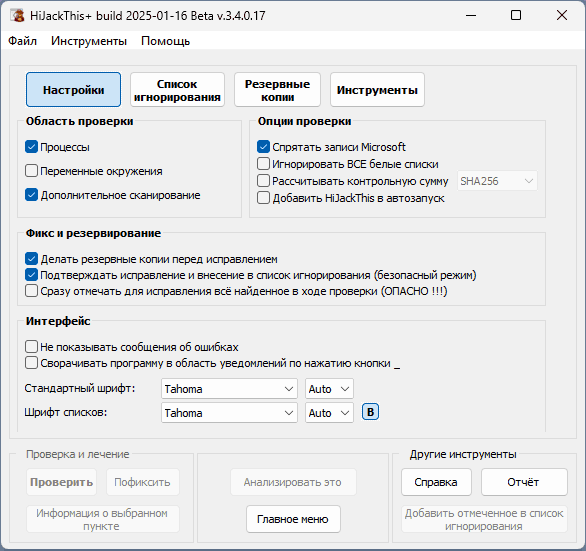Open the Инструменты menu in menu bar

coord(89,41)
